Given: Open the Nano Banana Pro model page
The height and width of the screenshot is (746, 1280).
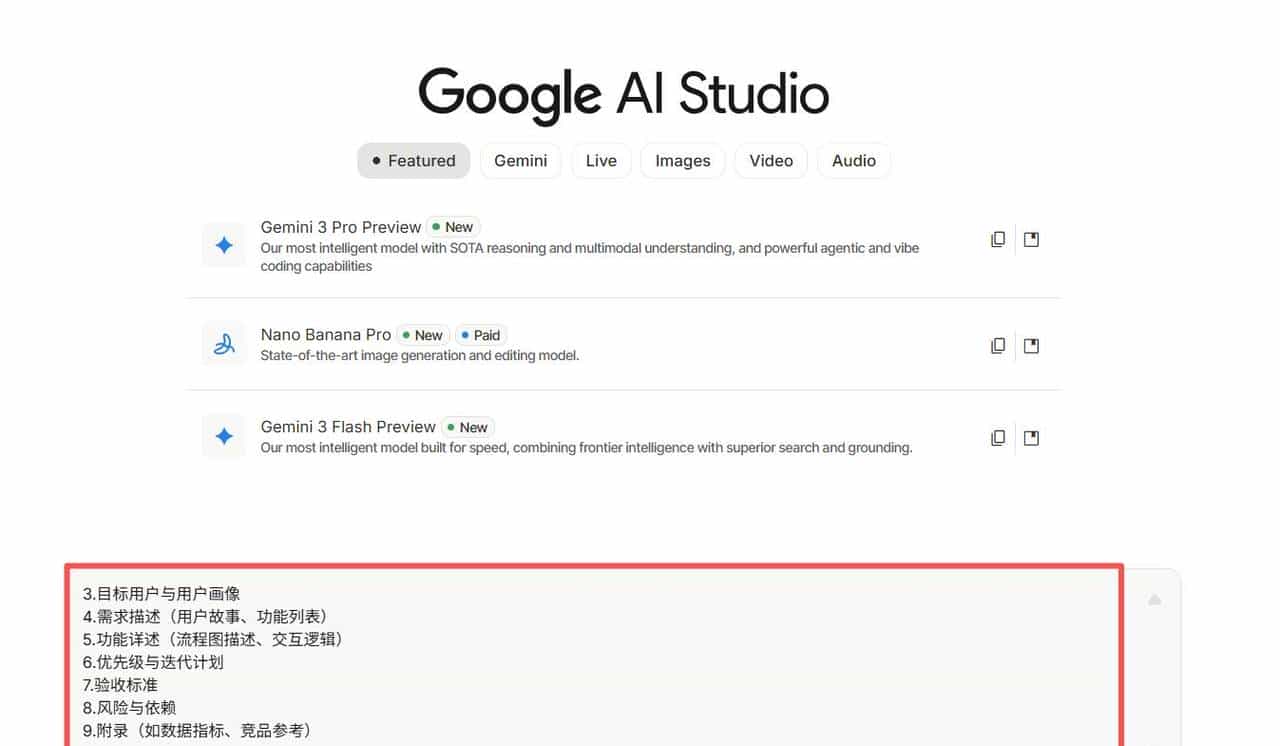Looking at the screenshot, I should (x=326, y=334).
